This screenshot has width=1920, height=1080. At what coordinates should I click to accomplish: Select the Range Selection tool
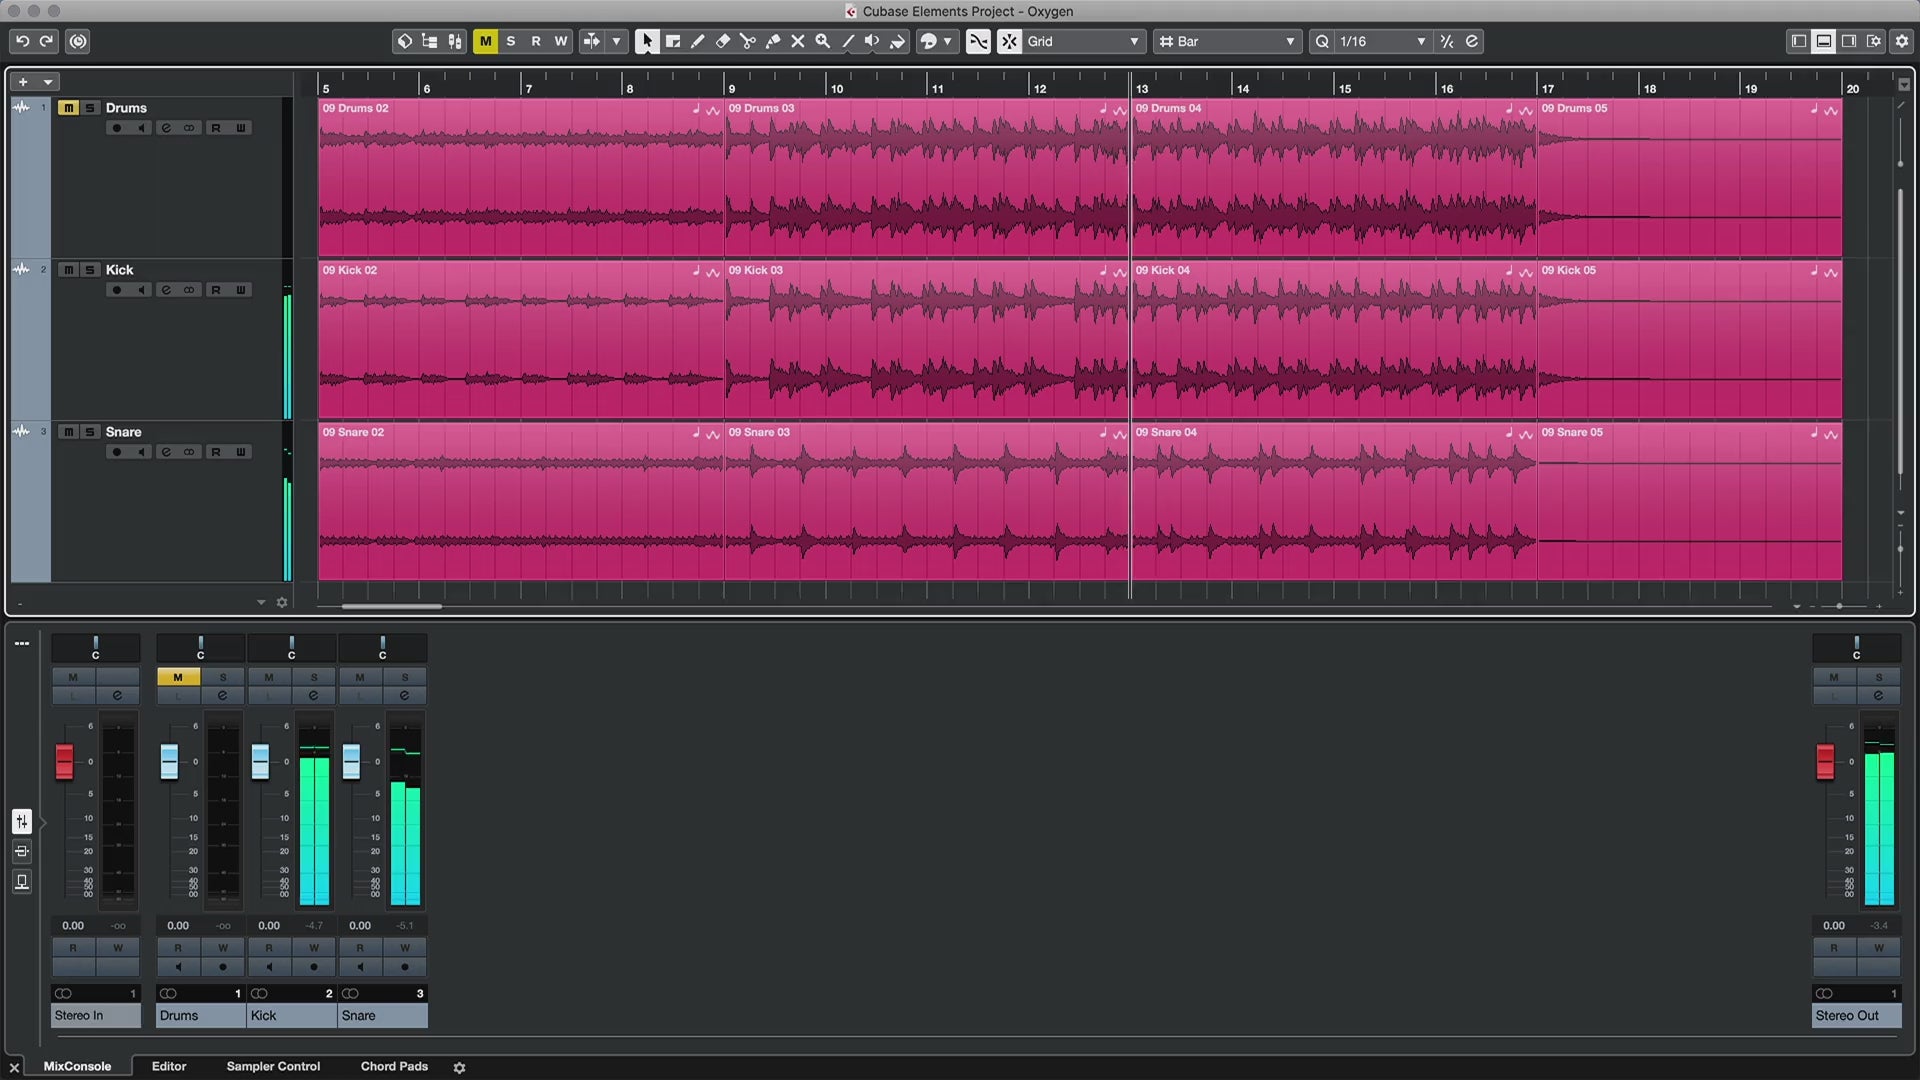[x=673, y=41]
